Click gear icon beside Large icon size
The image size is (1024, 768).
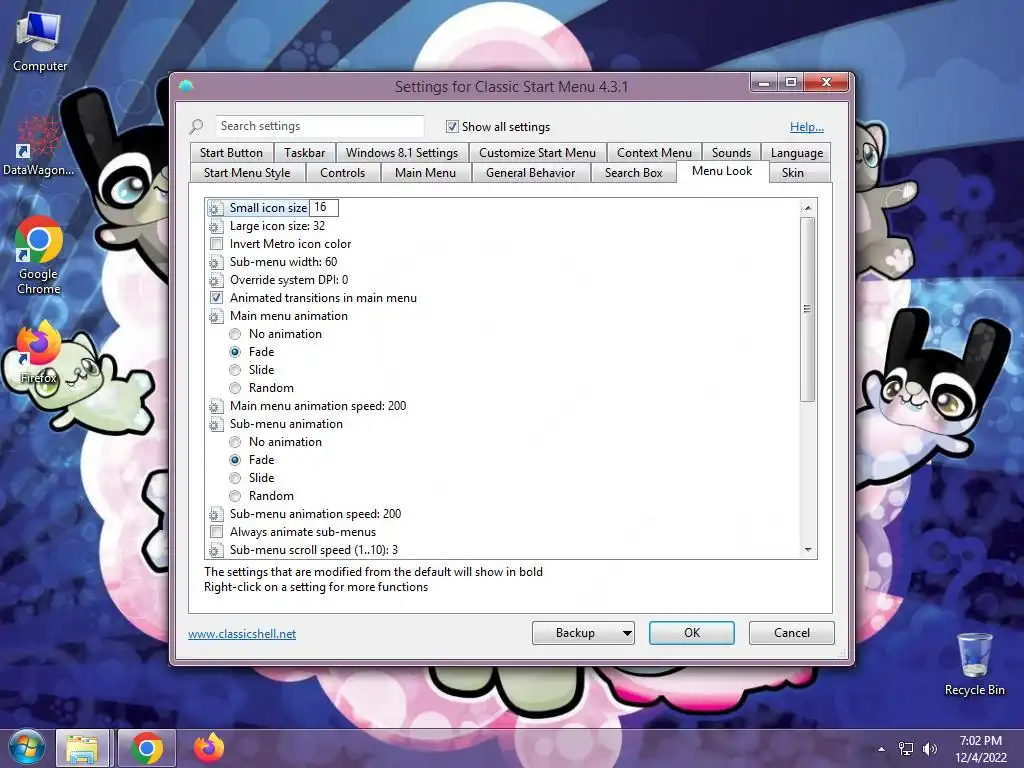pyautogui.click(x=216, y=226)
